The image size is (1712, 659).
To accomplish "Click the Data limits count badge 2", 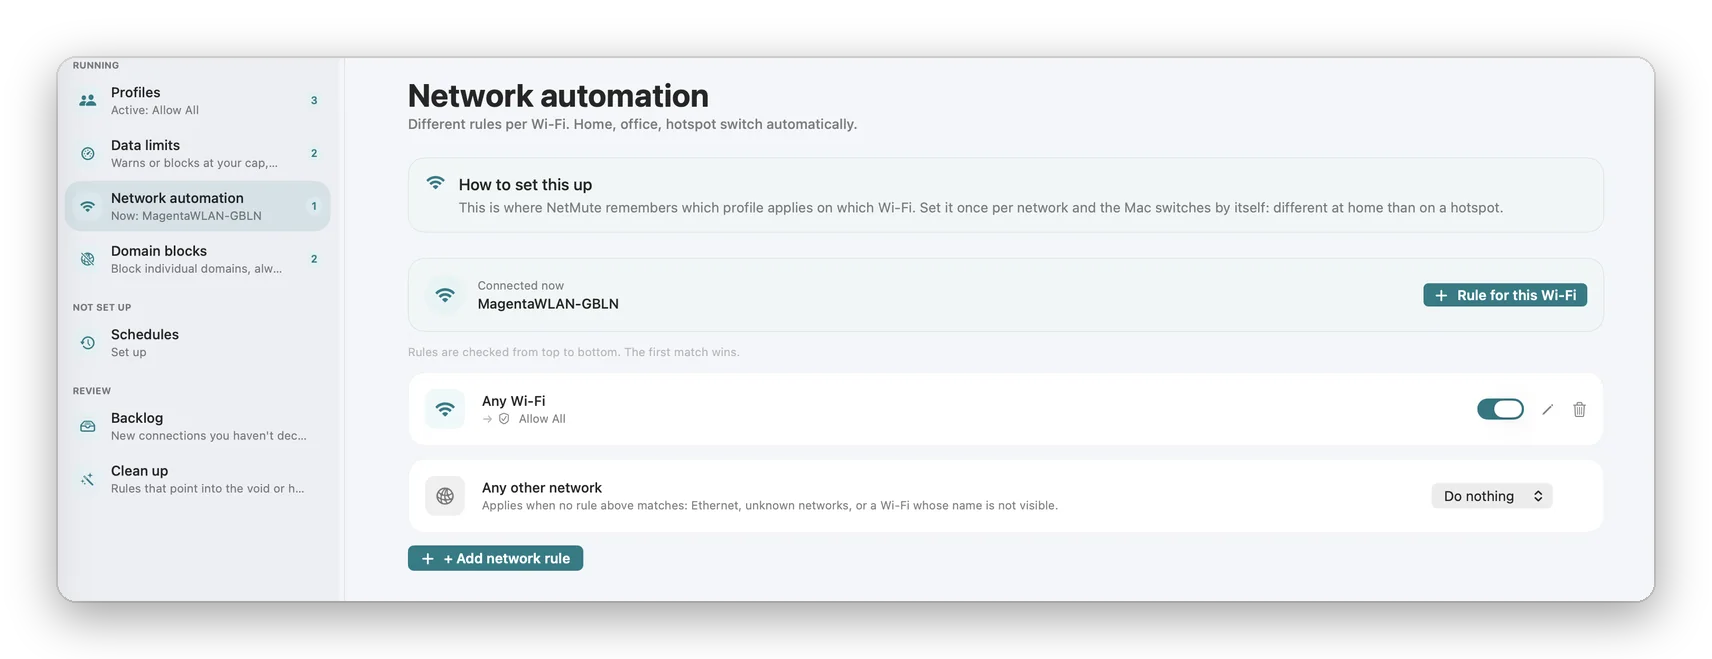I will point(314,153).
